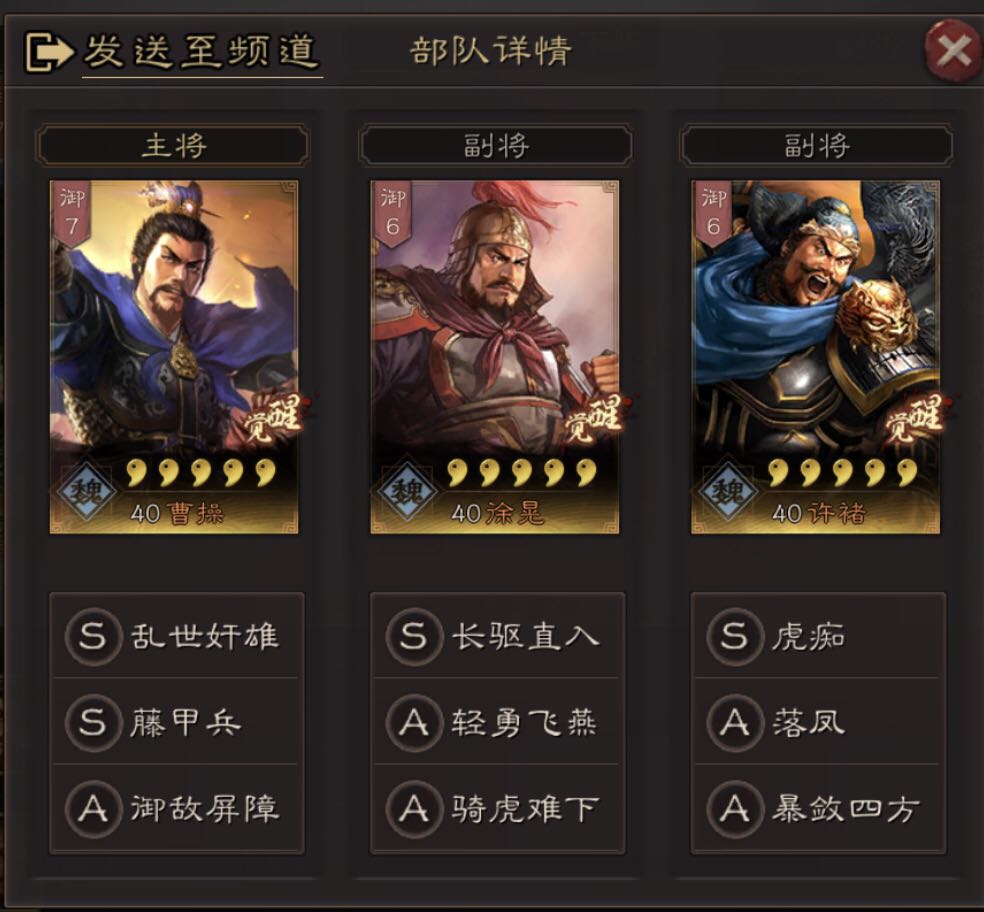Select the 暴敛四方 skill
This screenshot has height=912, width=984.
(818, 808)
